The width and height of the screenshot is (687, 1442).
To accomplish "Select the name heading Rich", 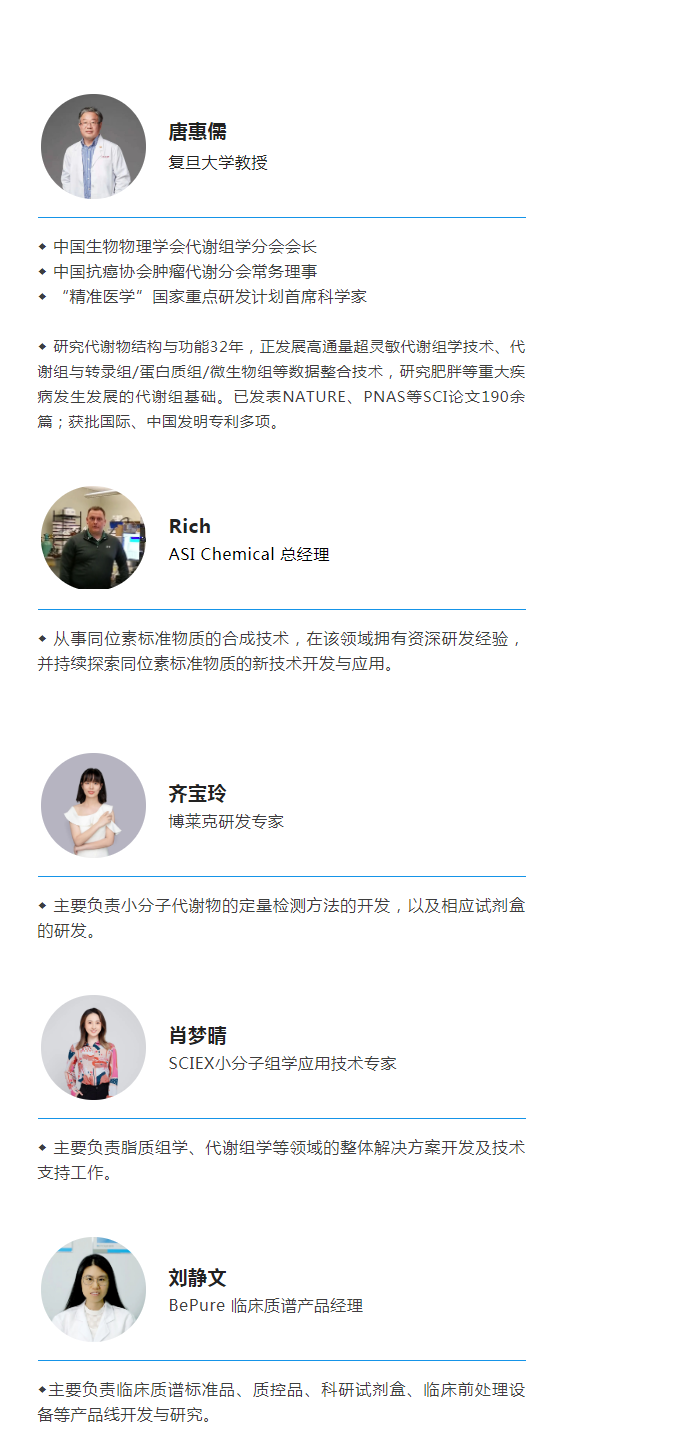I will 190,526.
